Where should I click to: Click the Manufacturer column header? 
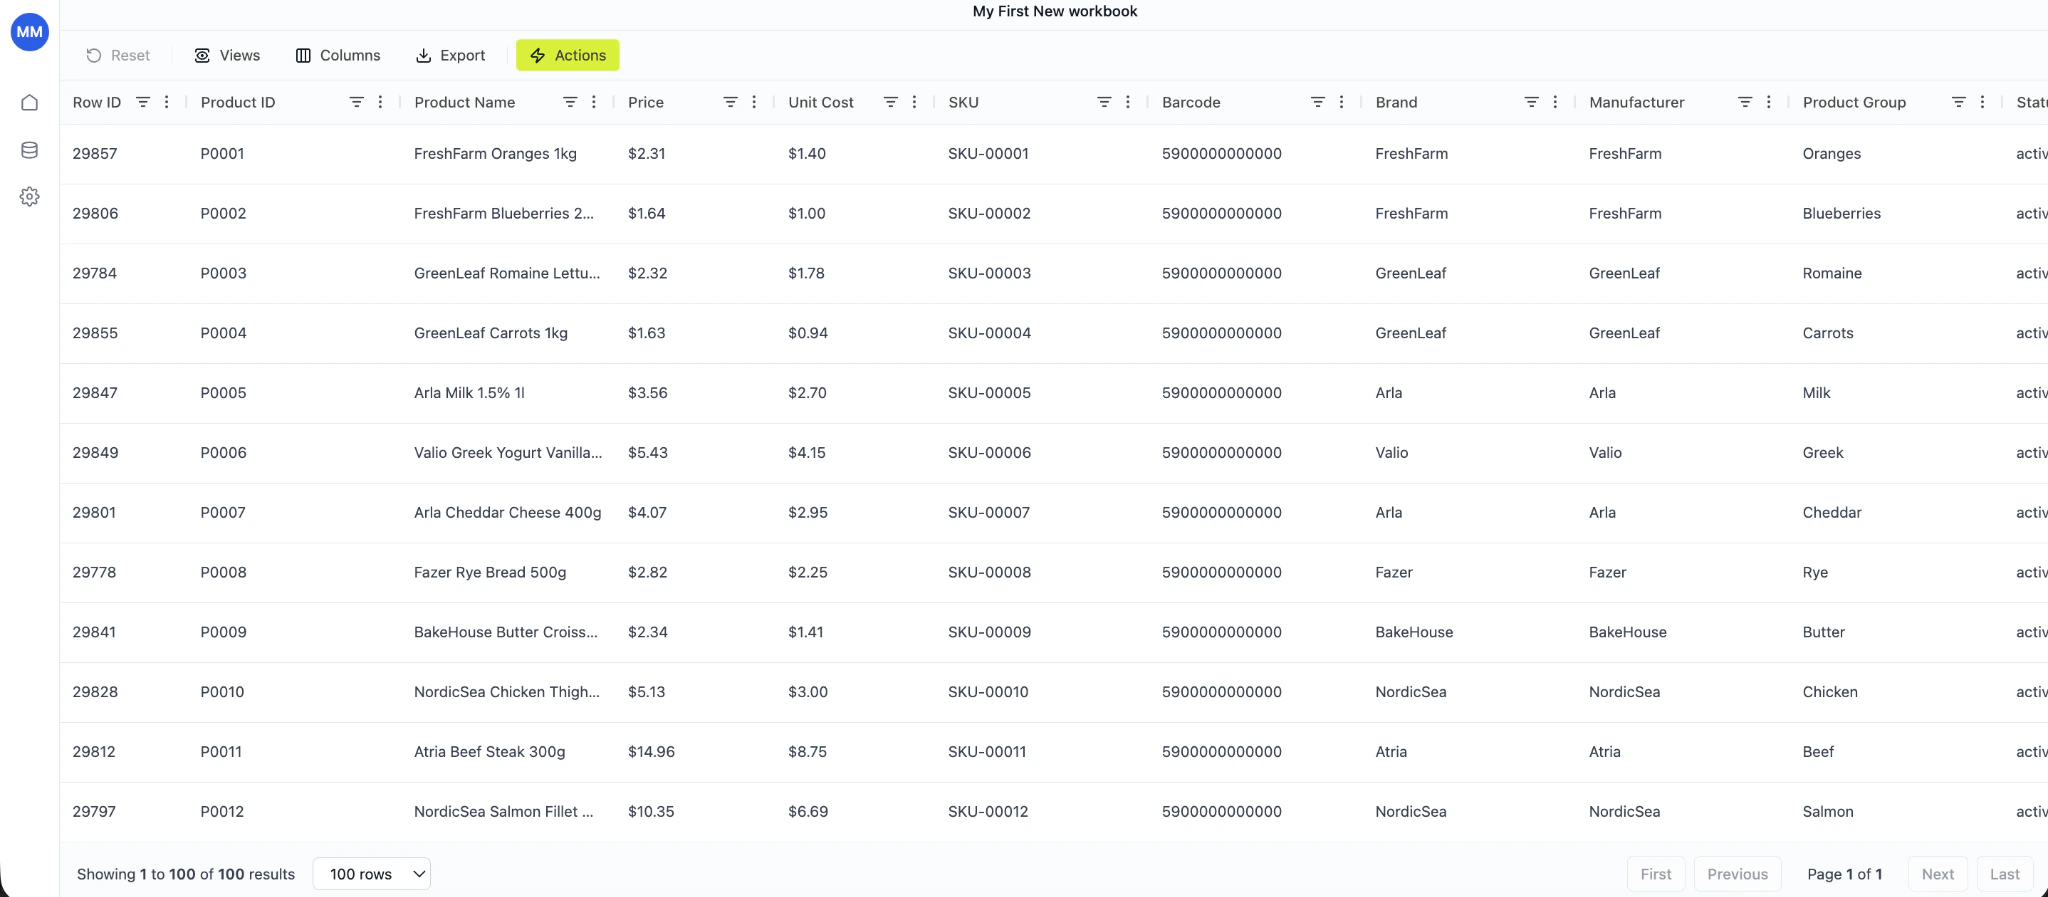[1637, 102]
